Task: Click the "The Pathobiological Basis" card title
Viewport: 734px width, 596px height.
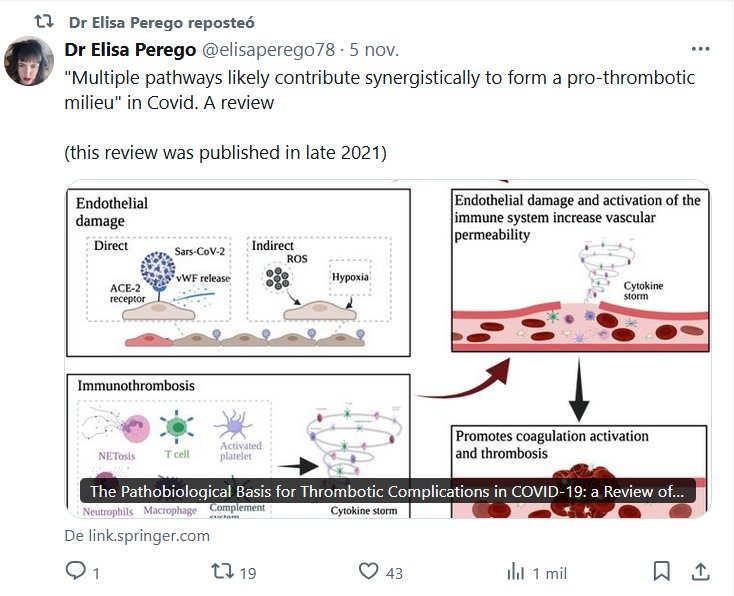Action: 387,491
